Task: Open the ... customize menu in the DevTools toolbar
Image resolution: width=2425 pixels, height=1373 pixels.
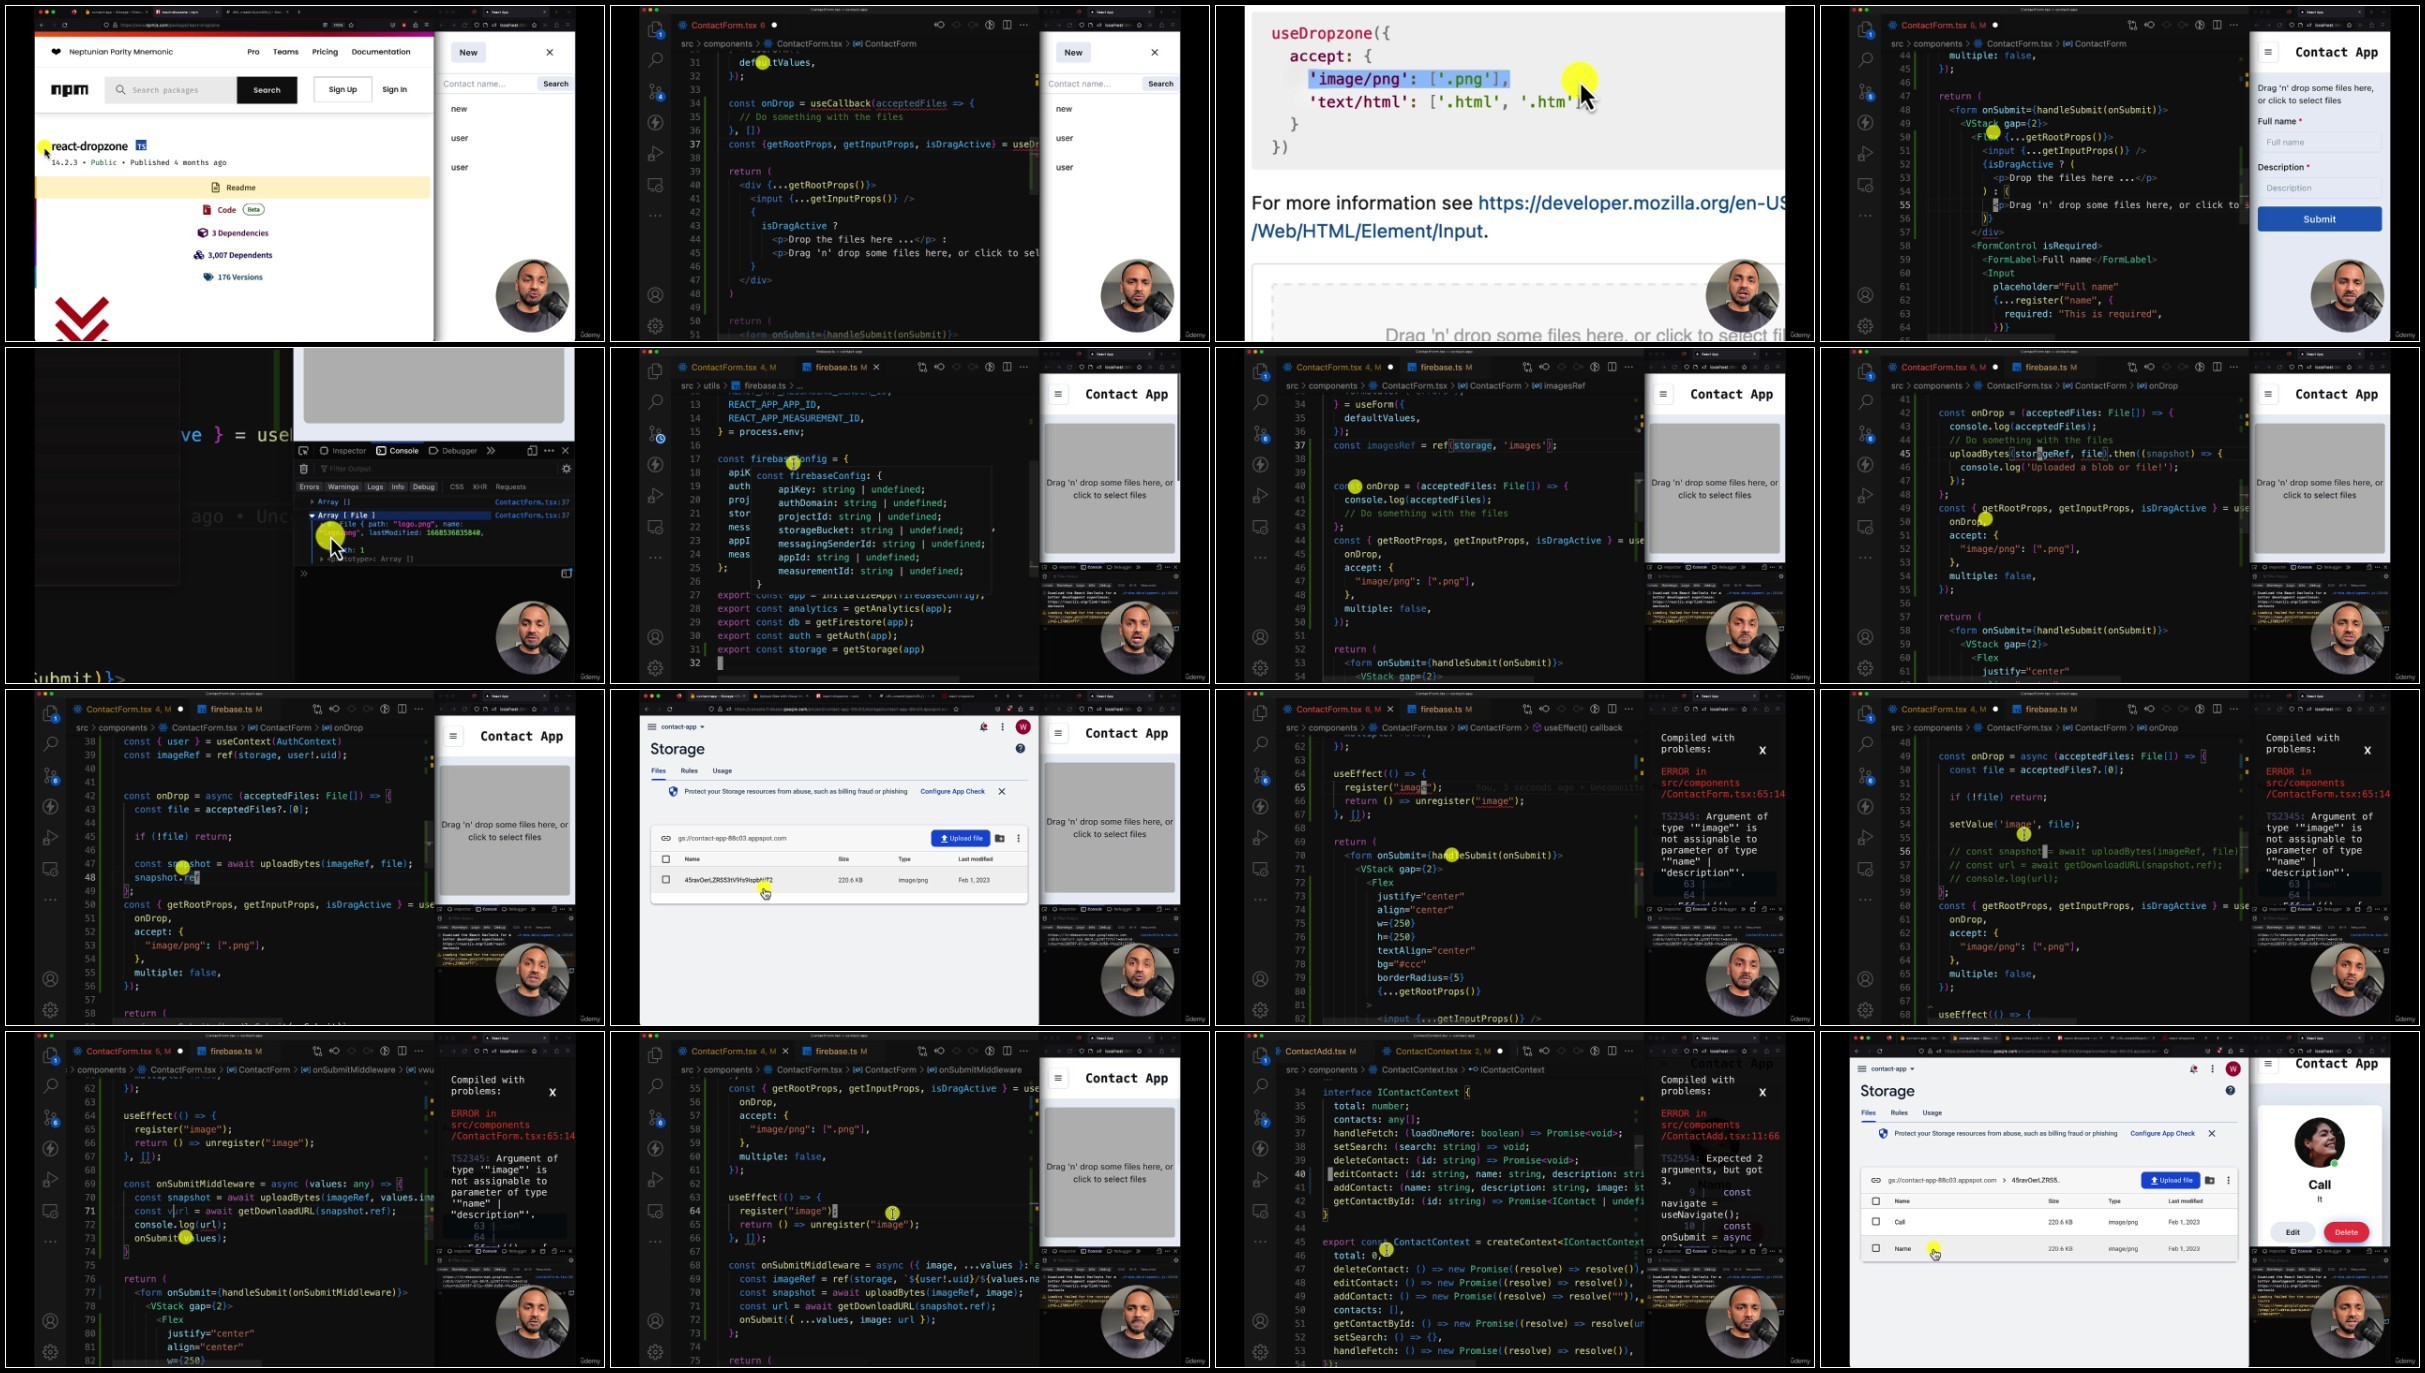Action: 549,451
